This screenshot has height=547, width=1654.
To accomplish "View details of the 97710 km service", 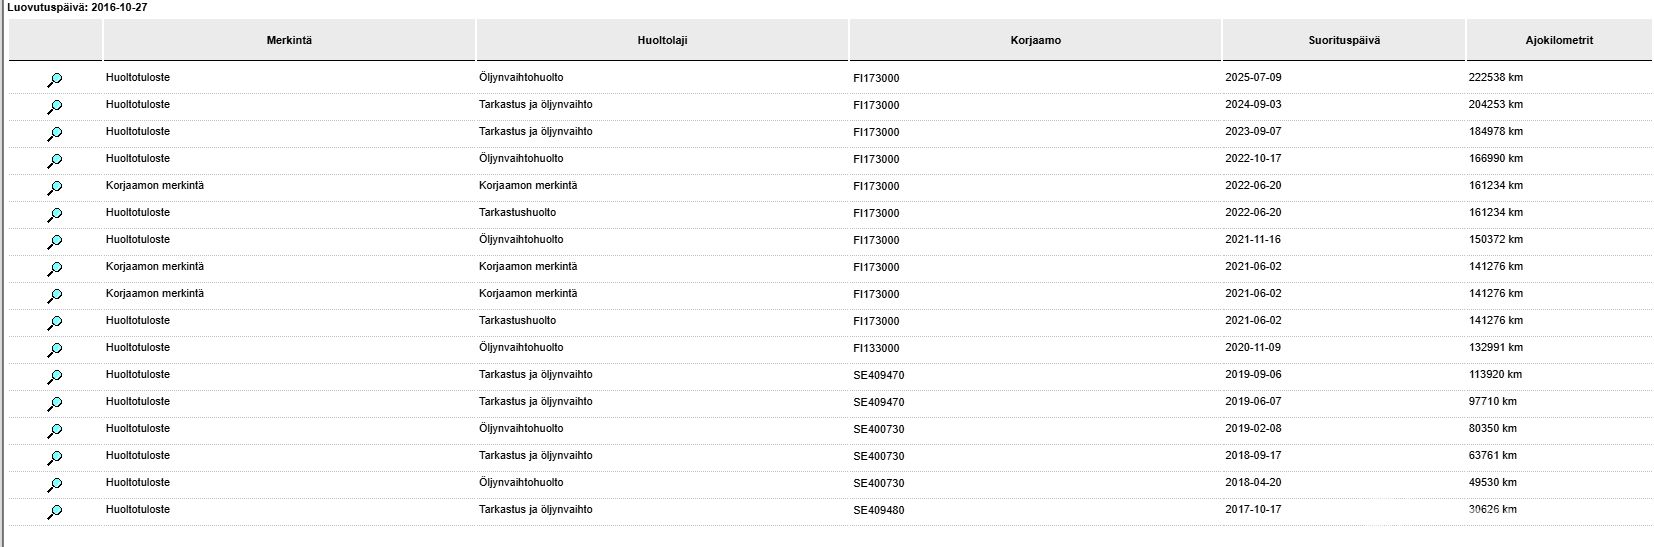I will pos(55,404).
